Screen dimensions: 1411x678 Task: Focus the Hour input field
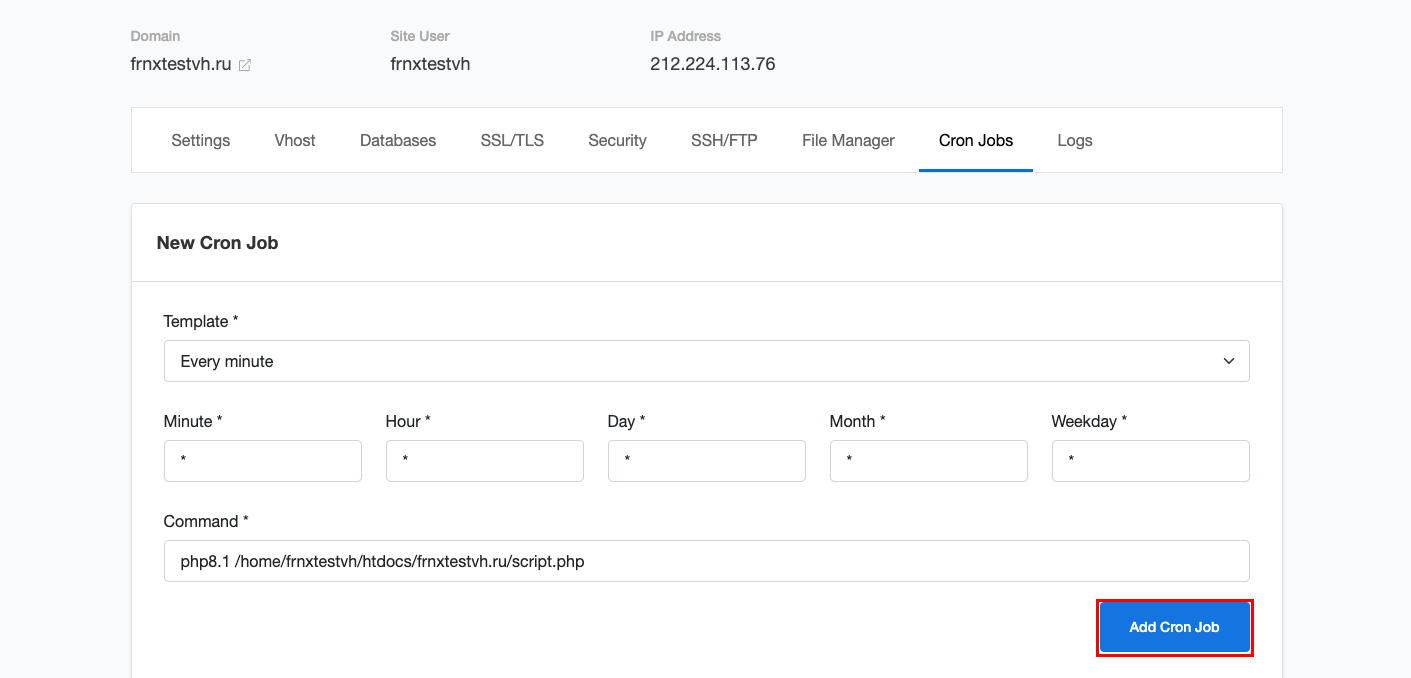pyautogui.click(x=485, y=461)
